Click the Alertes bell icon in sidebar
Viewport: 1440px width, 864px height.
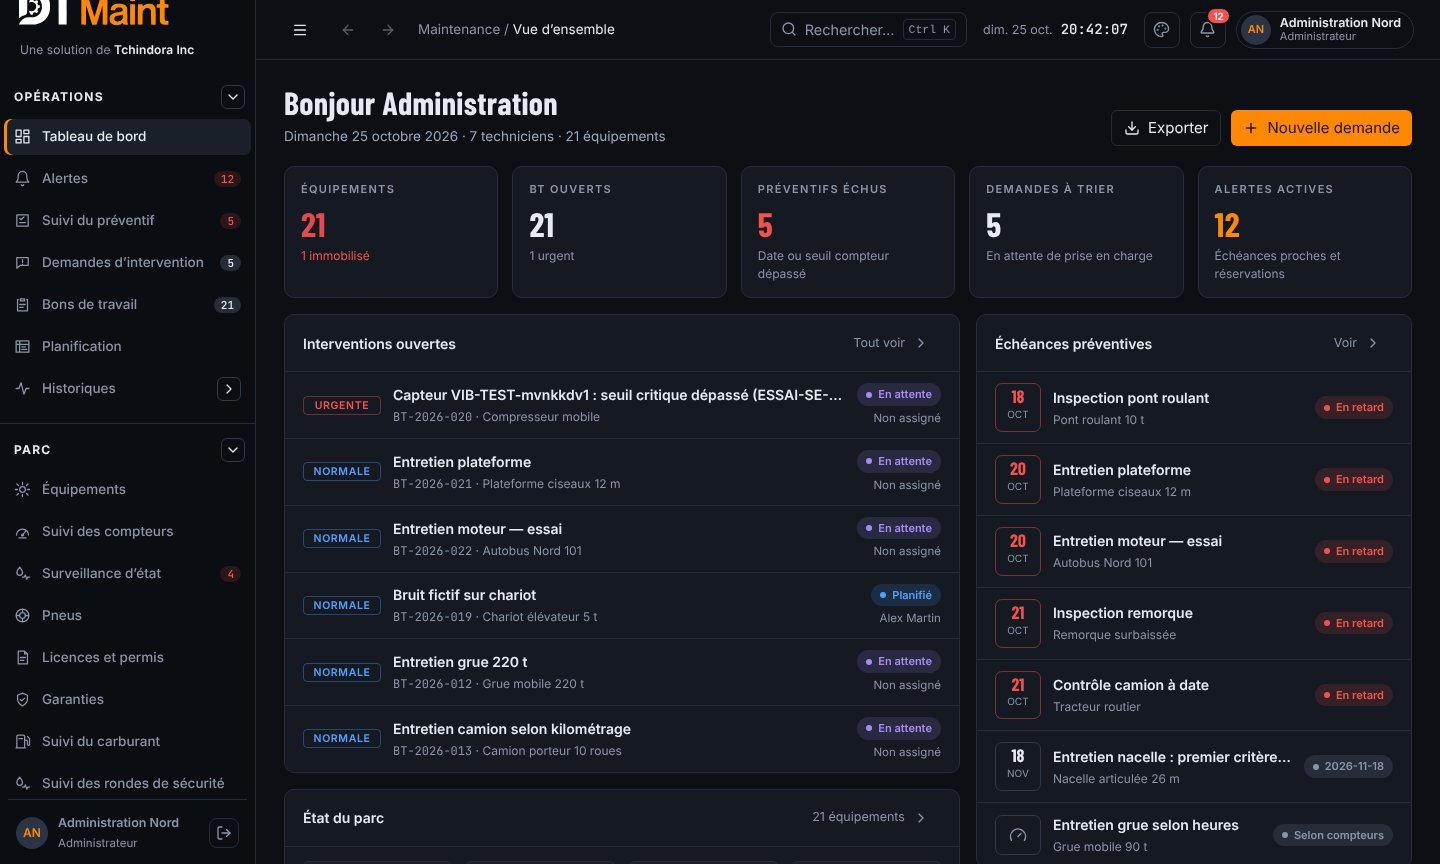[23, 178]
